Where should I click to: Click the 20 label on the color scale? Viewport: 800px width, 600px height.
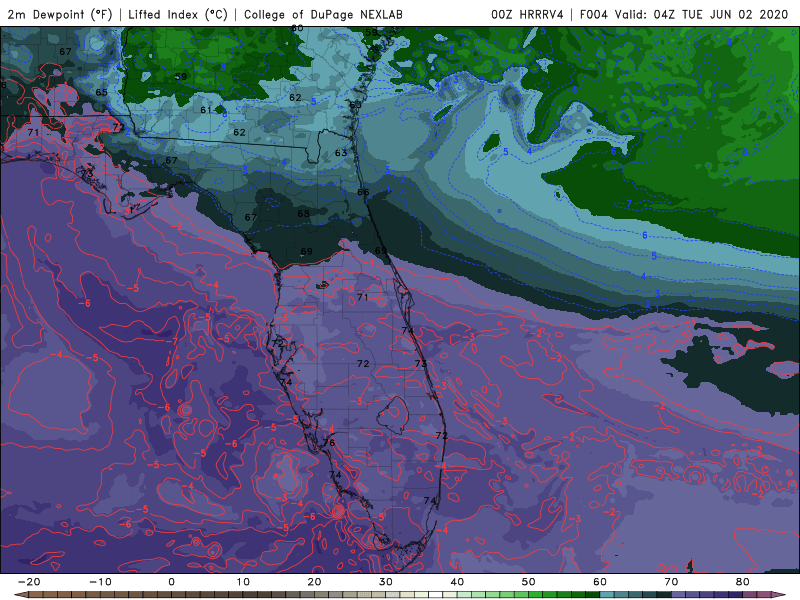tap(314, 582)
